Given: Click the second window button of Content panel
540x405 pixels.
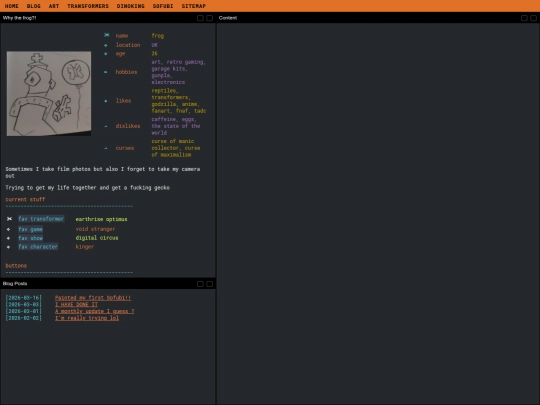Looking at the screenshot, I should (x=533, y=18).
